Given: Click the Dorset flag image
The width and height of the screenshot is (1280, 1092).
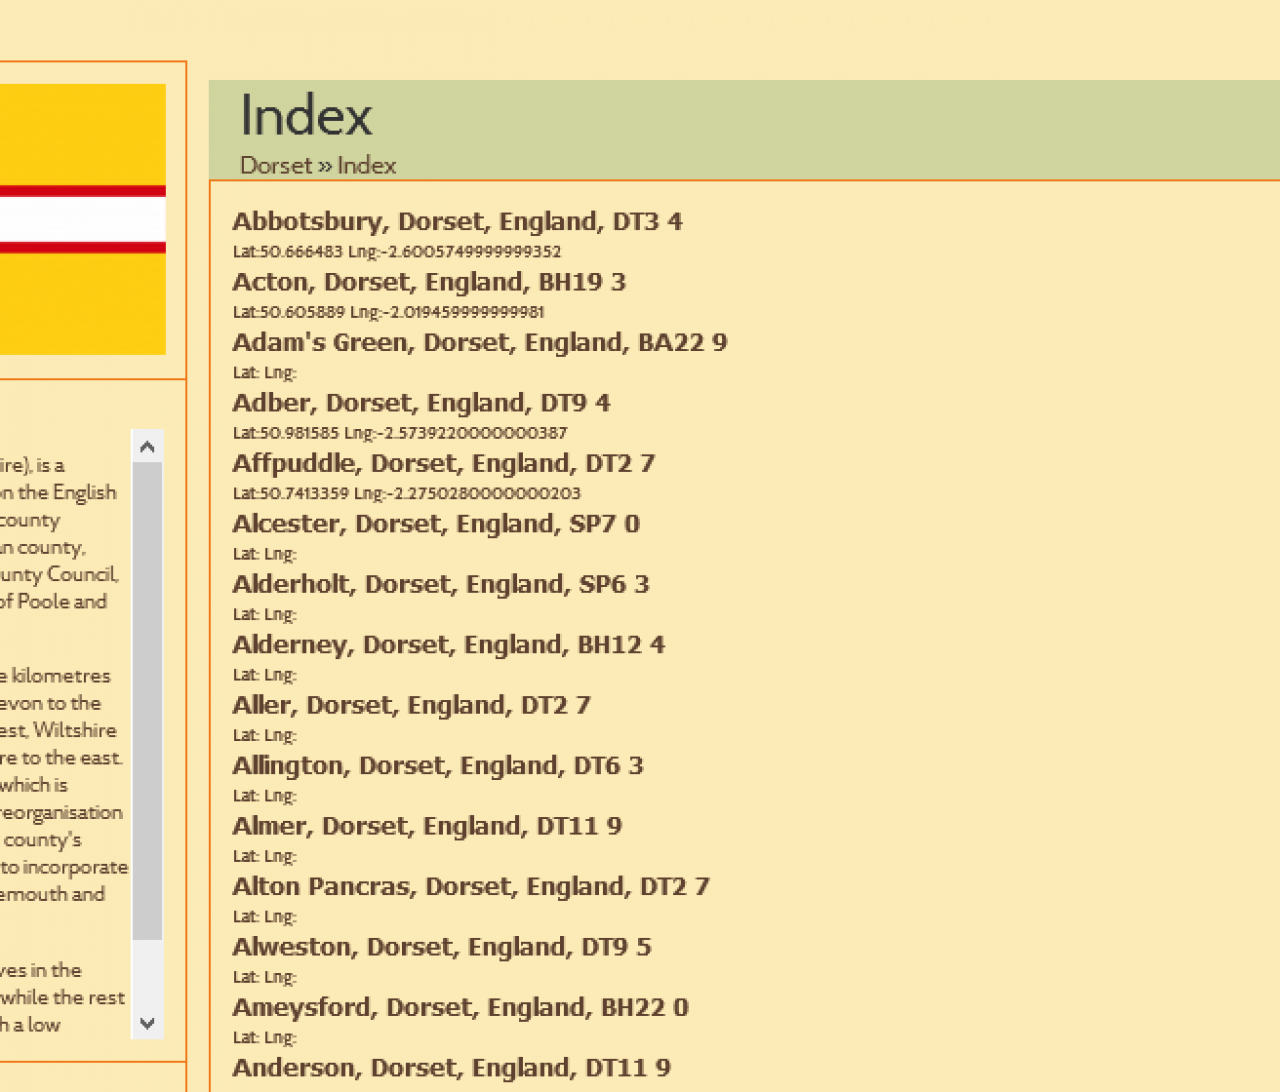Looking at the screenshot, I should [82, 219].
